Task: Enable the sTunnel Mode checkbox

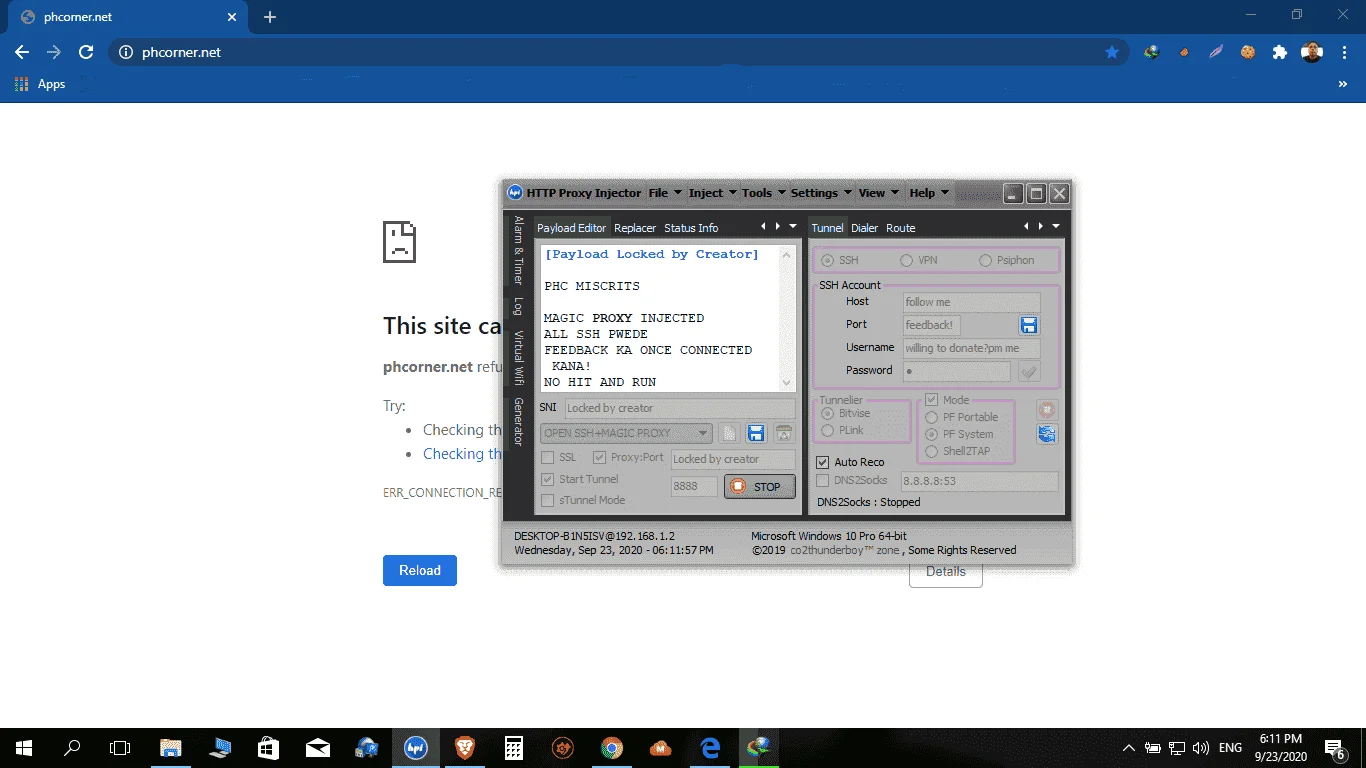Action: 547,500
